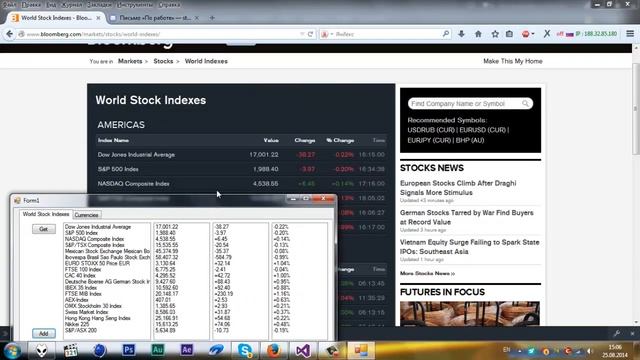Click the Windows Start orb
Image resolution: width=640 pixels, height=360 pixels.
pyautogui.click(x=12, y=351)
